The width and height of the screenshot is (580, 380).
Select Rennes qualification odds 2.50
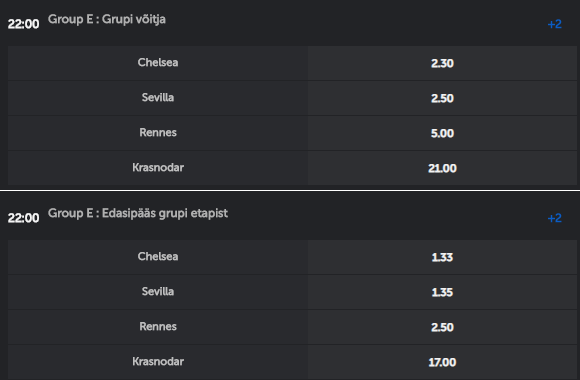coord(442,327)
